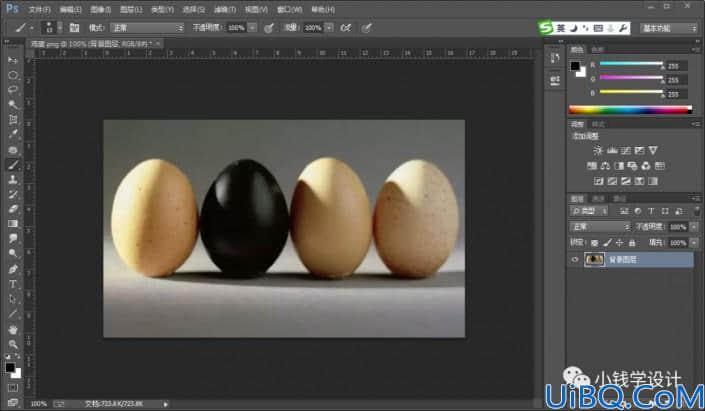Image resolution: width=705 pixels, height=411 pixels.
Task: Open brush opacity slider arrow
Action: [x=252, y=28]
